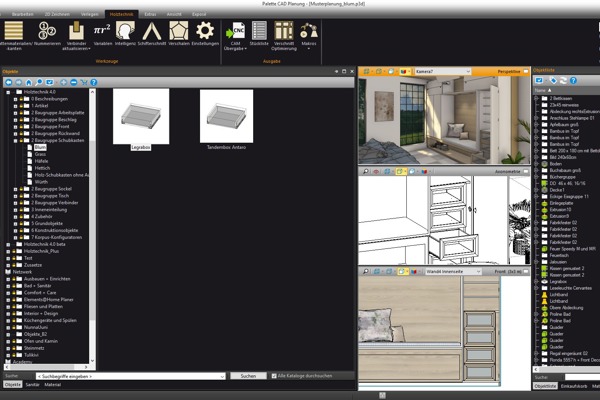Image resolution: width=600 pixels, height=400 pixels.
Task: Switch to the Extras ribbon tab
Action: click(150, 13)
